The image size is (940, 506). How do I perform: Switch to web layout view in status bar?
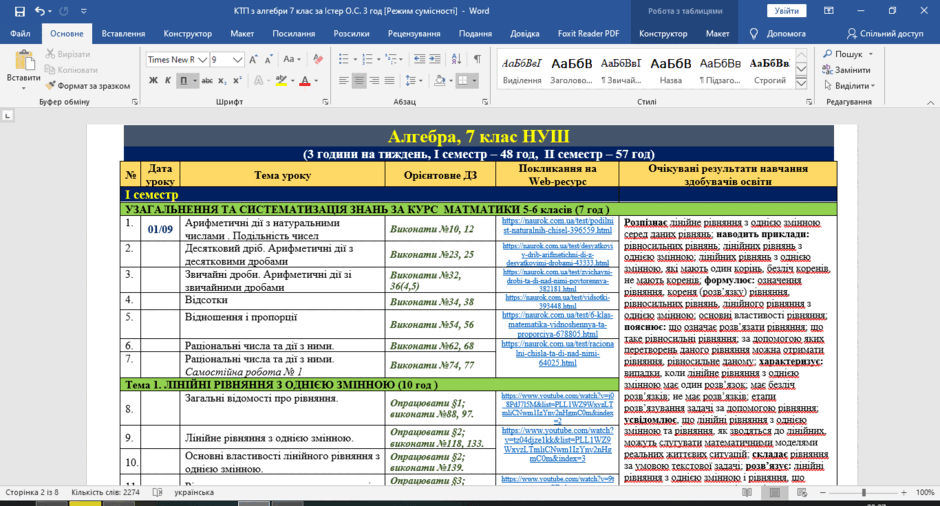802,492
